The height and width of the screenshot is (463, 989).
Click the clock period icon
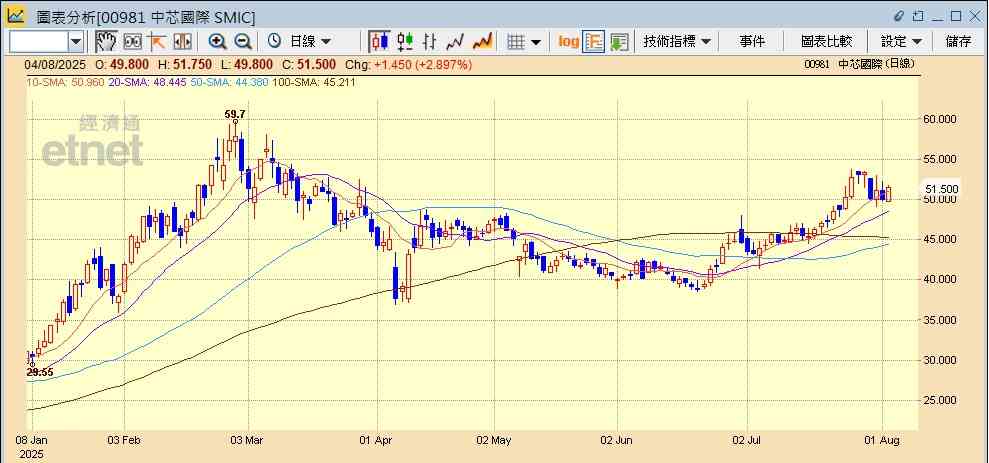tap(274, 41)
